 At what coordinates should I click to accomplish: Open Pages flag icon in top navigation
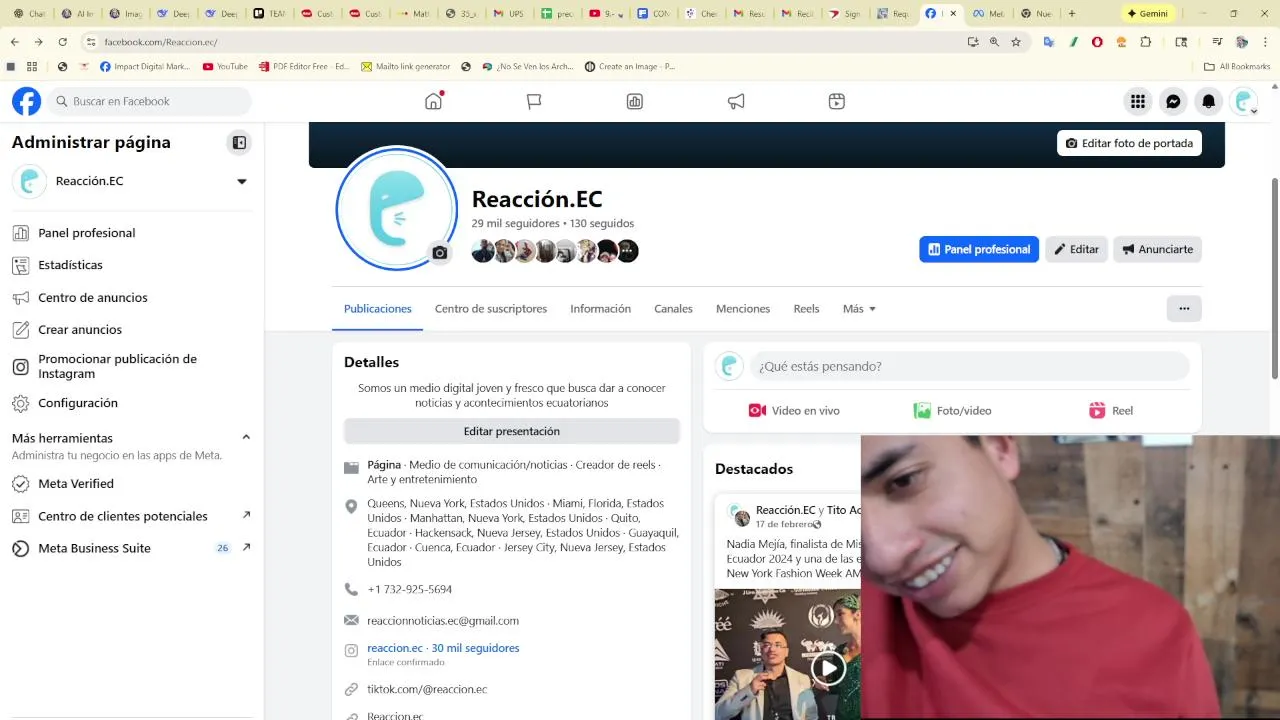pos(534,101)
